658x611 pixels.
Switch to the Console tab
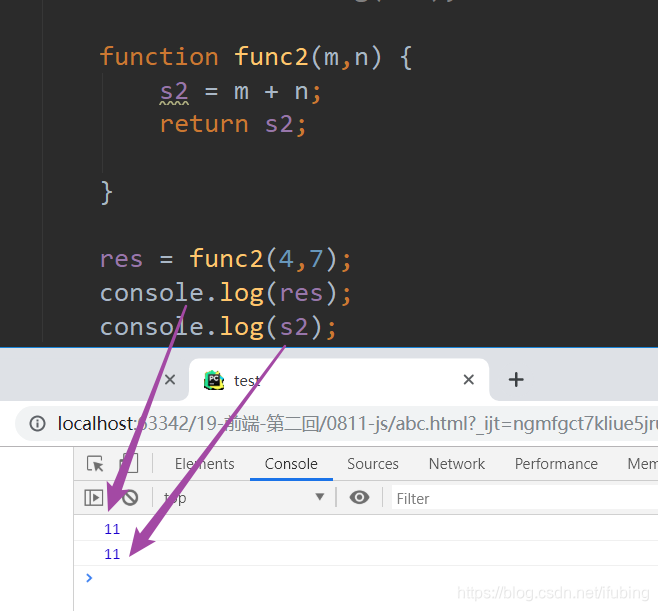pyautogui.click(x=291, y=464)
